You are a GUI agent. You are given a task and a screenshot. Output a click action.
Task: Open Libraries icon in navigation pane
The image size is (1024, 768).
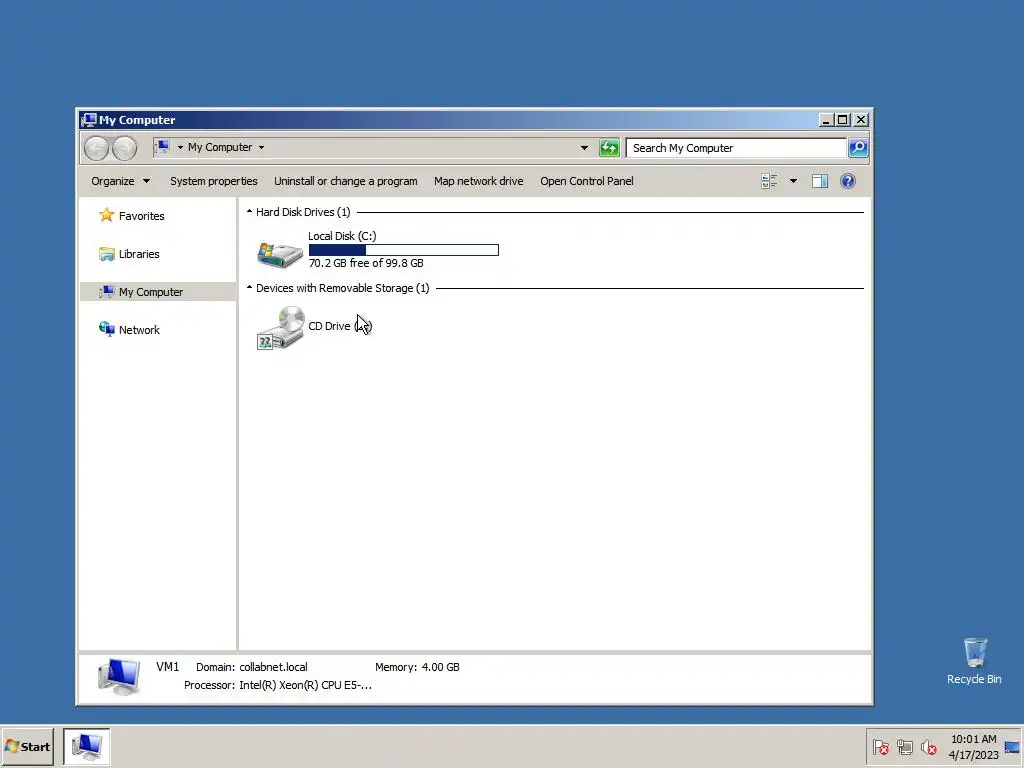(106, 253)
